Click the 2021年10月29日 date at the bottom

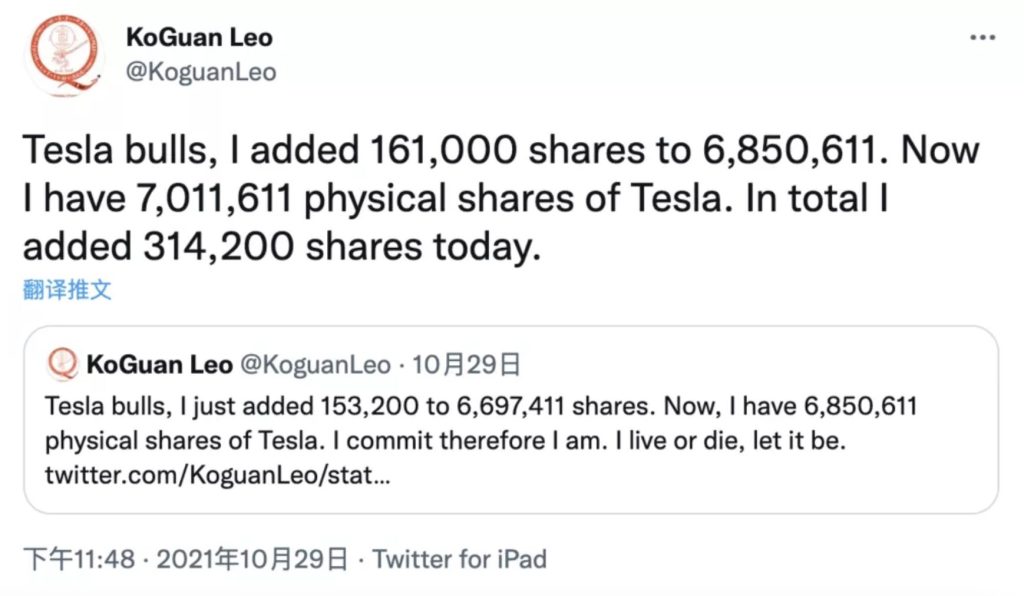click(250, 559)
